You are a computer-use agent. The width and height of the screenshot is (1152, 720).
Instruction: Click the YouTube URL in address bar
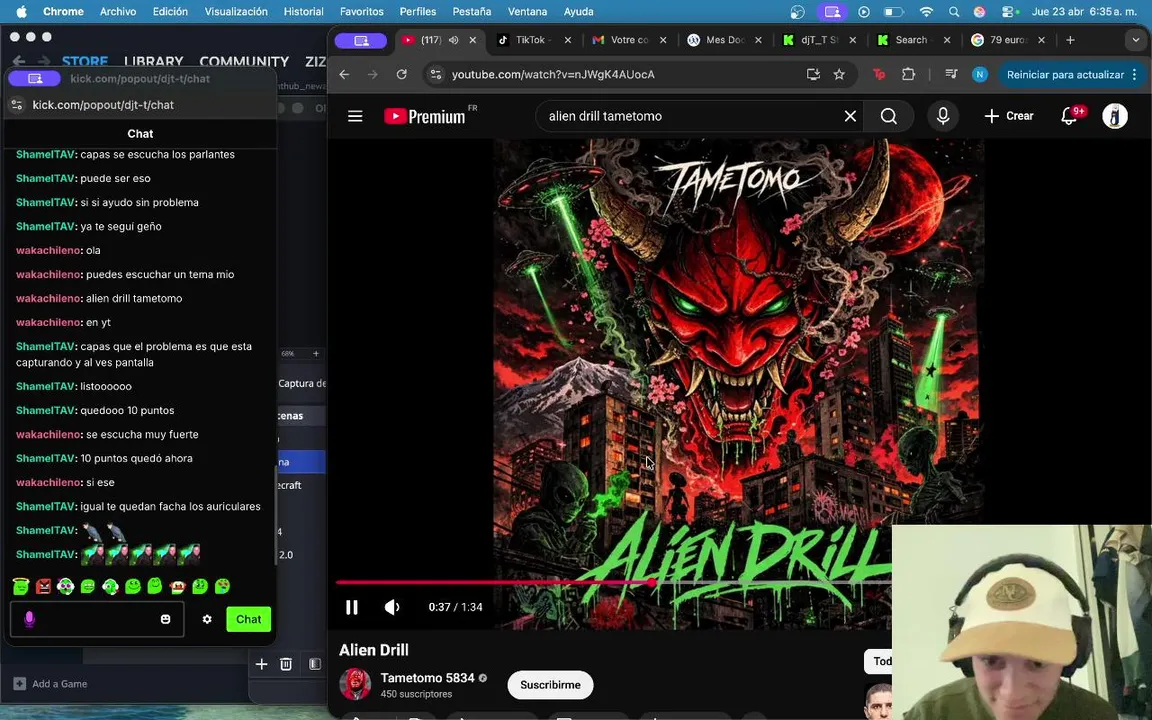pos(553,74)
